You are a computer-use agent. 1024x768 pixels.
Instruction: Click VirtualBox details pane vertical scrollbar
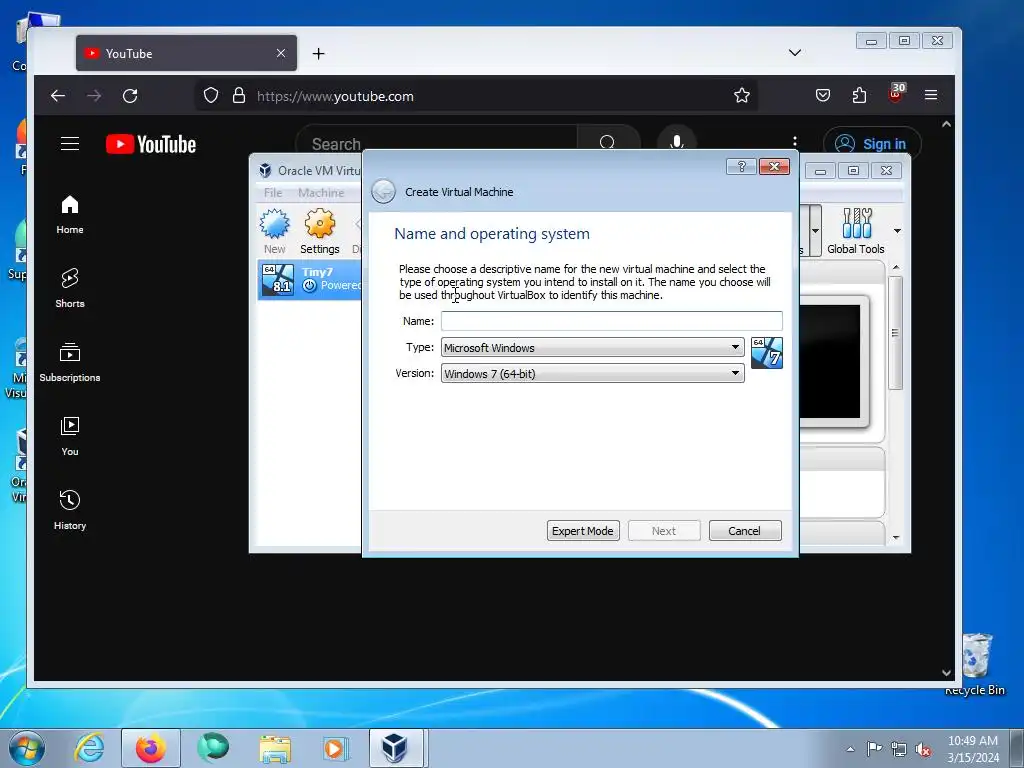pyautogui.click(x=895, y=333)
